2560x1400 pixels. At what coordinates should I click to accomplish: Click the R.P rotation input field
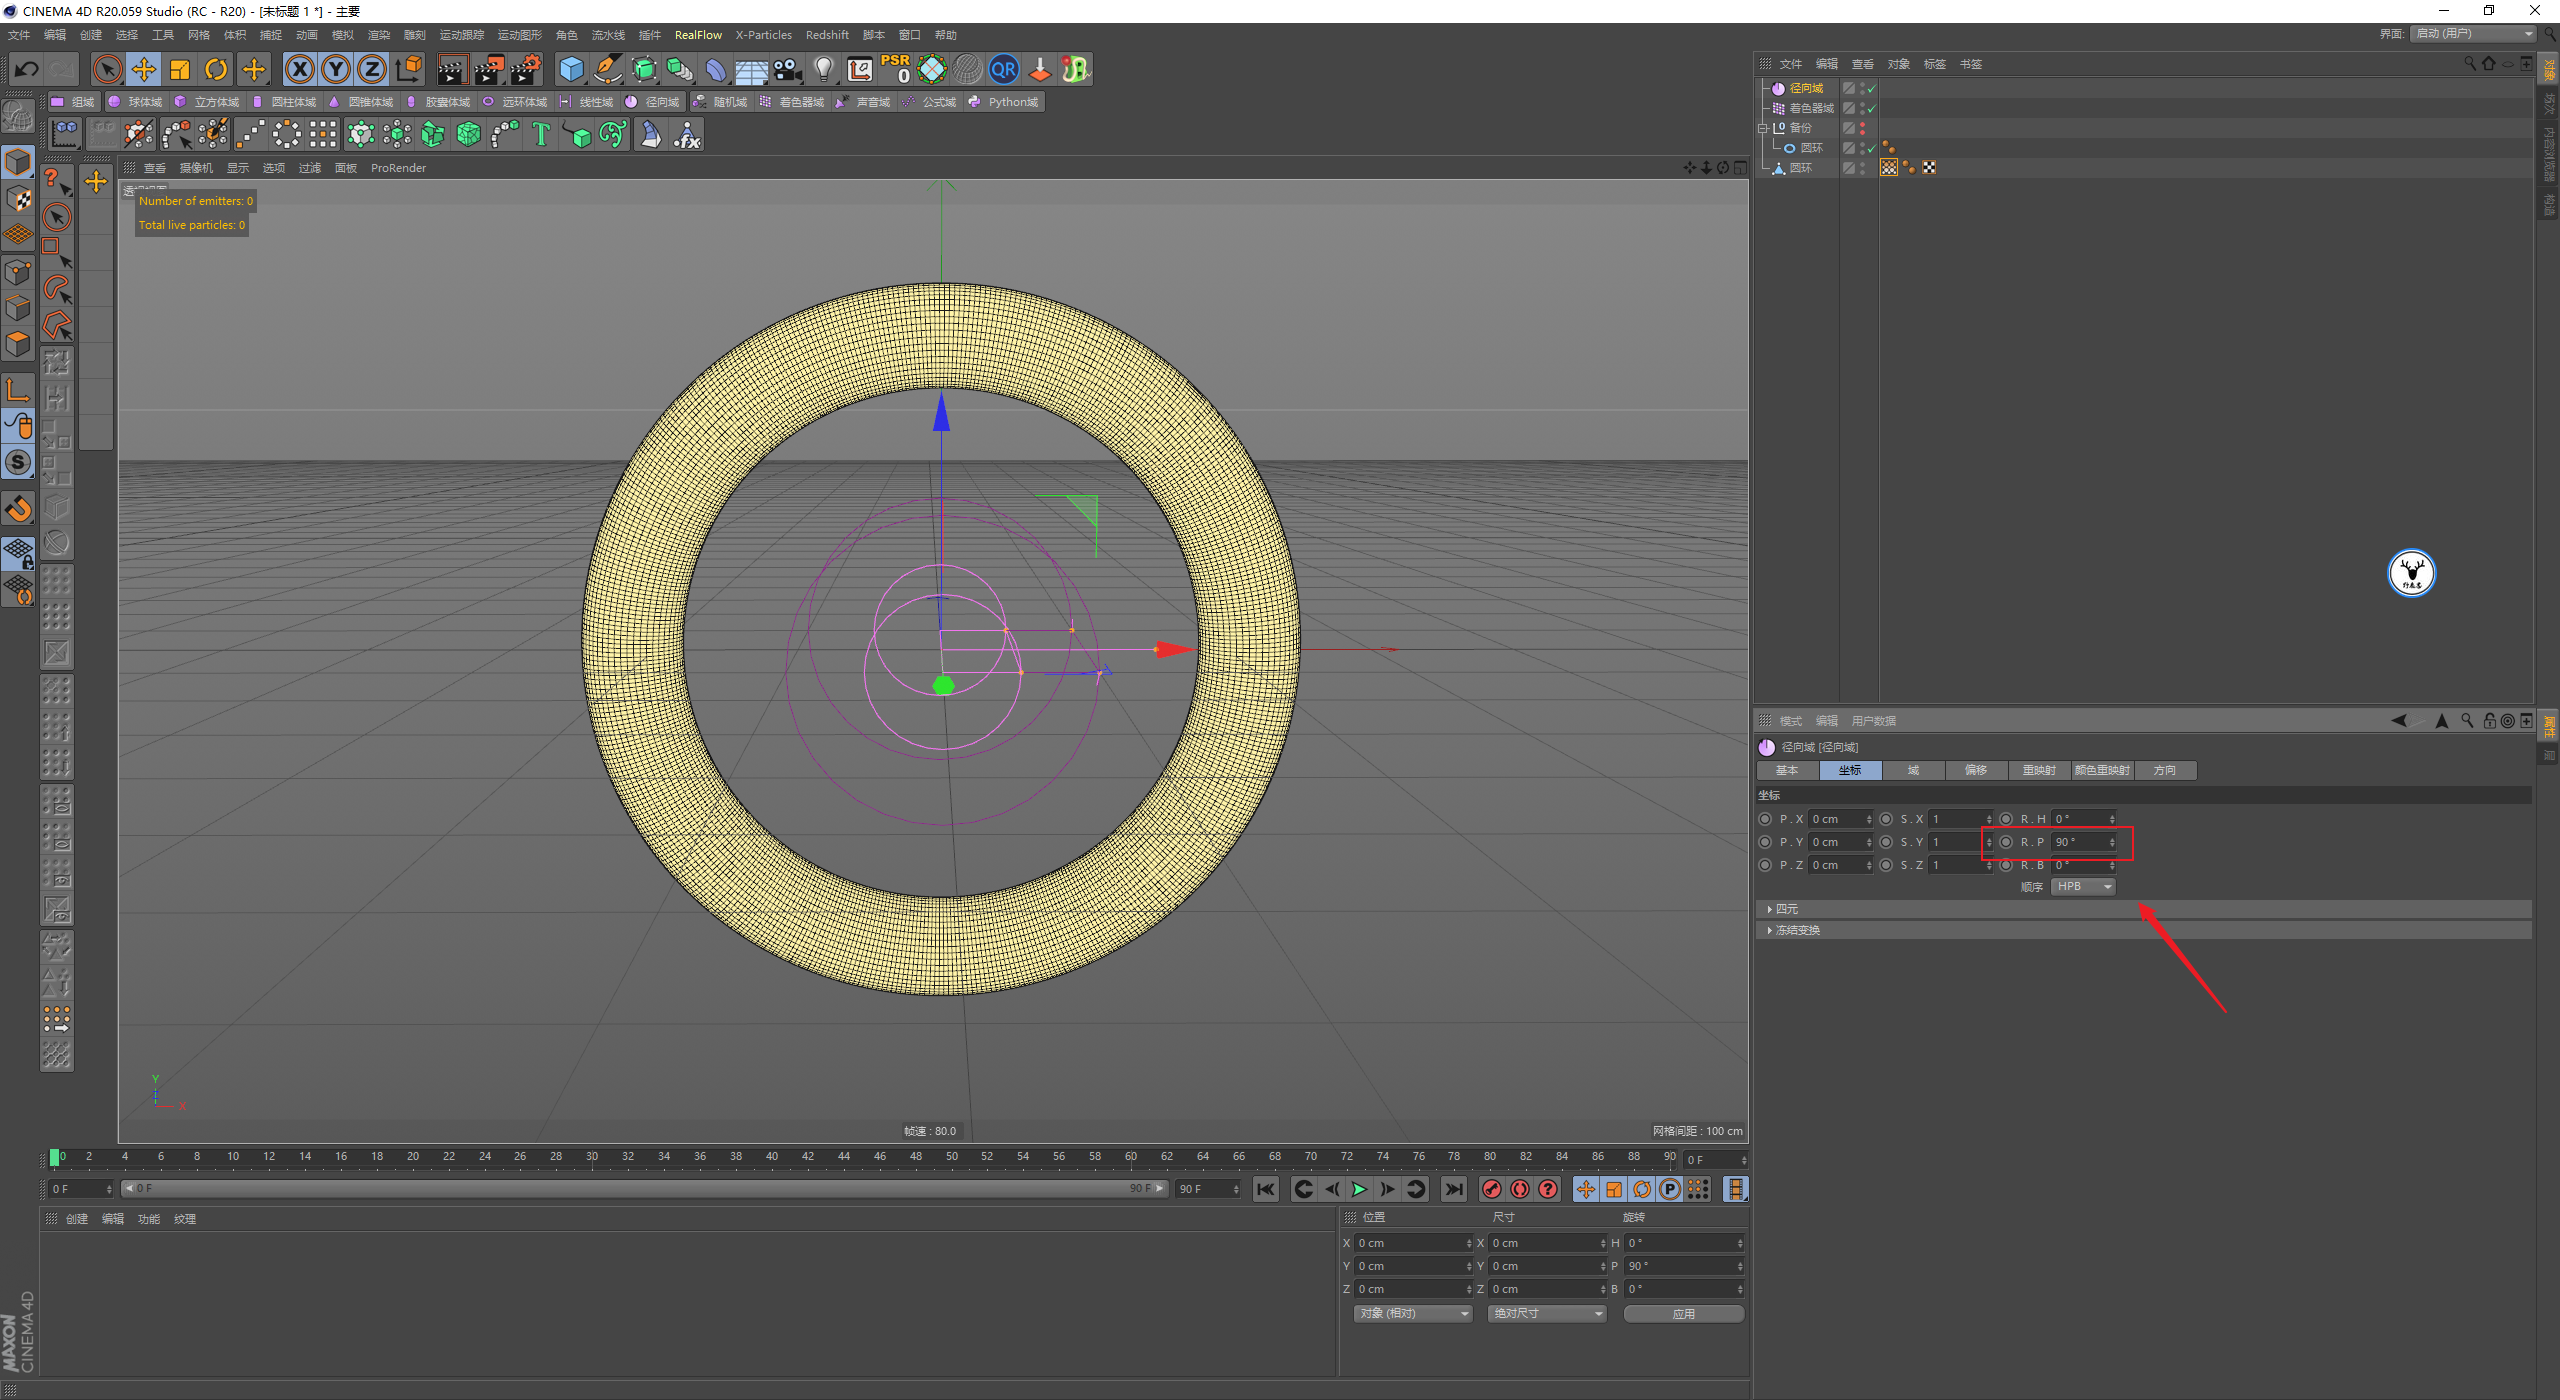click(x=2078, y=842)
